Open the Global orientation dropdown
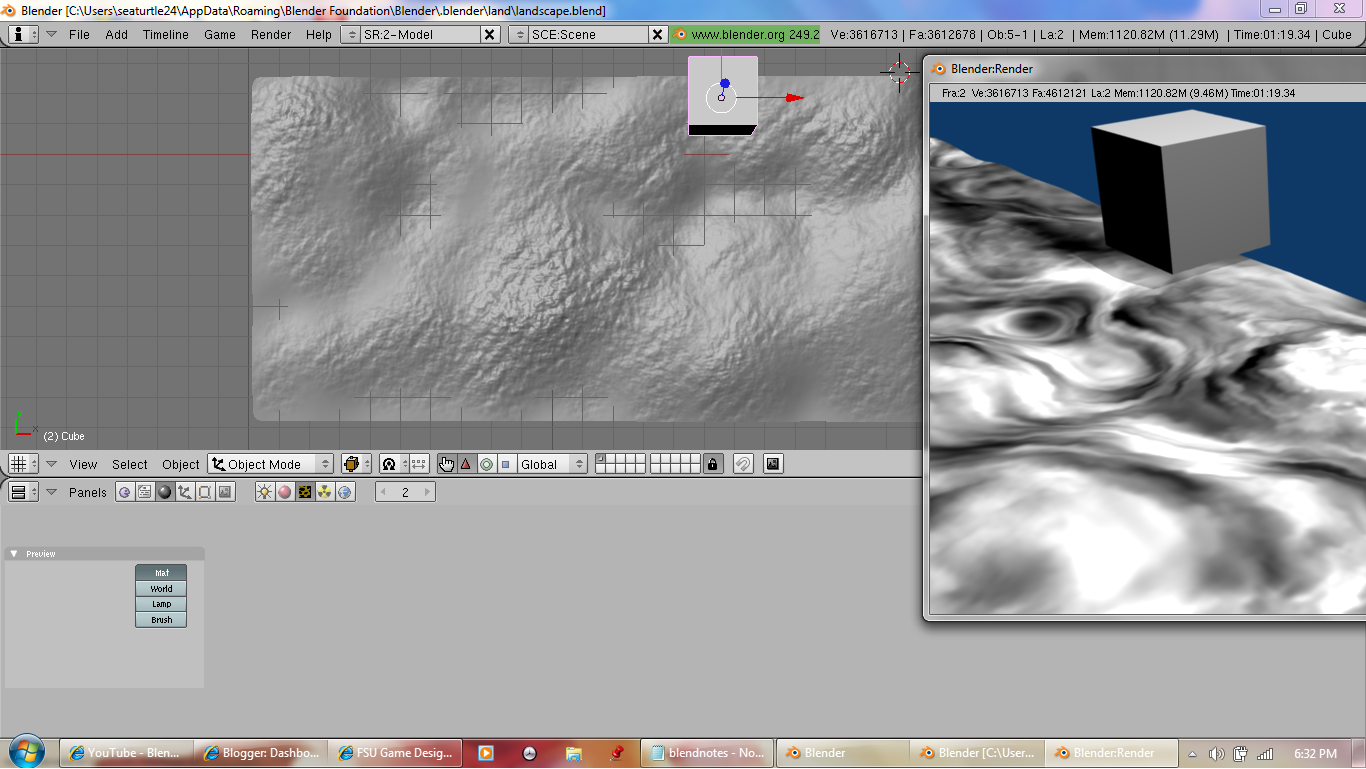 [x=553, y=464]
